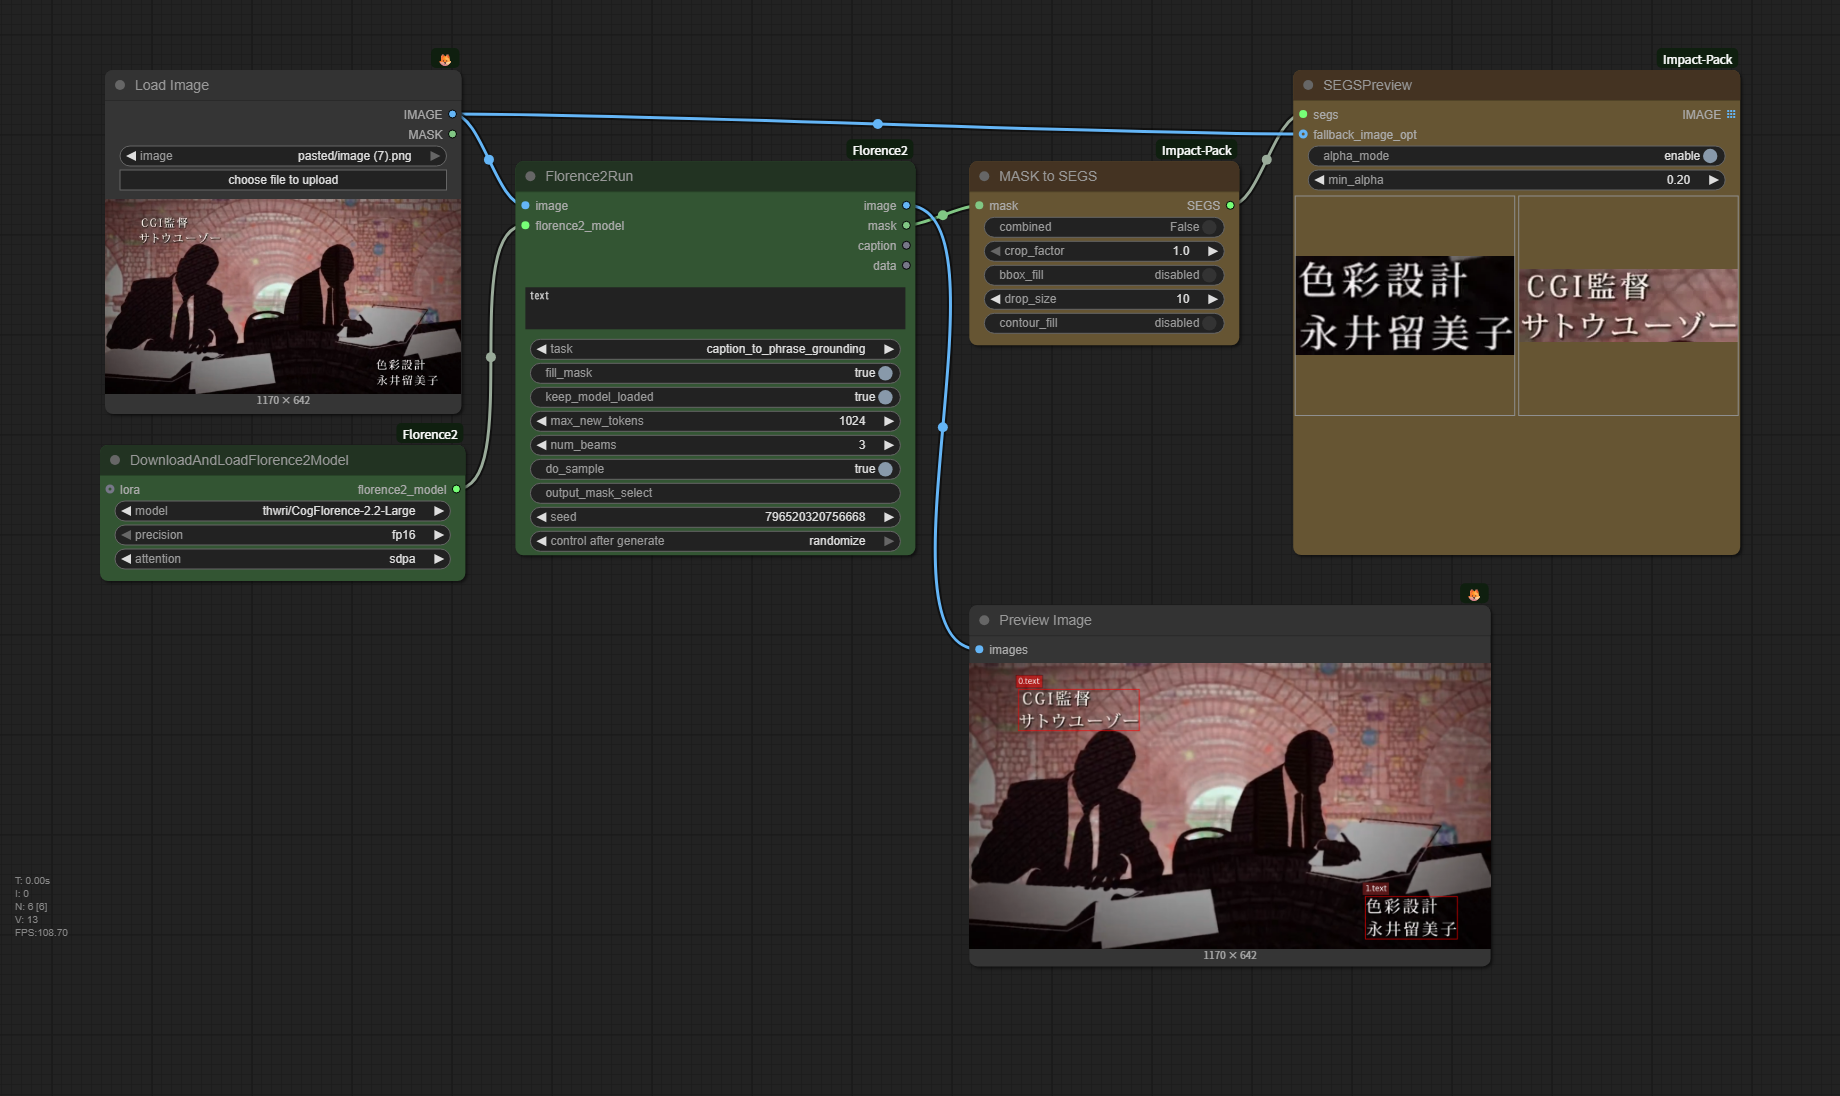Click the fallback_image_opt input connector
1840x1096 pixels.
pyautogui.click(x=1303, y=134)
